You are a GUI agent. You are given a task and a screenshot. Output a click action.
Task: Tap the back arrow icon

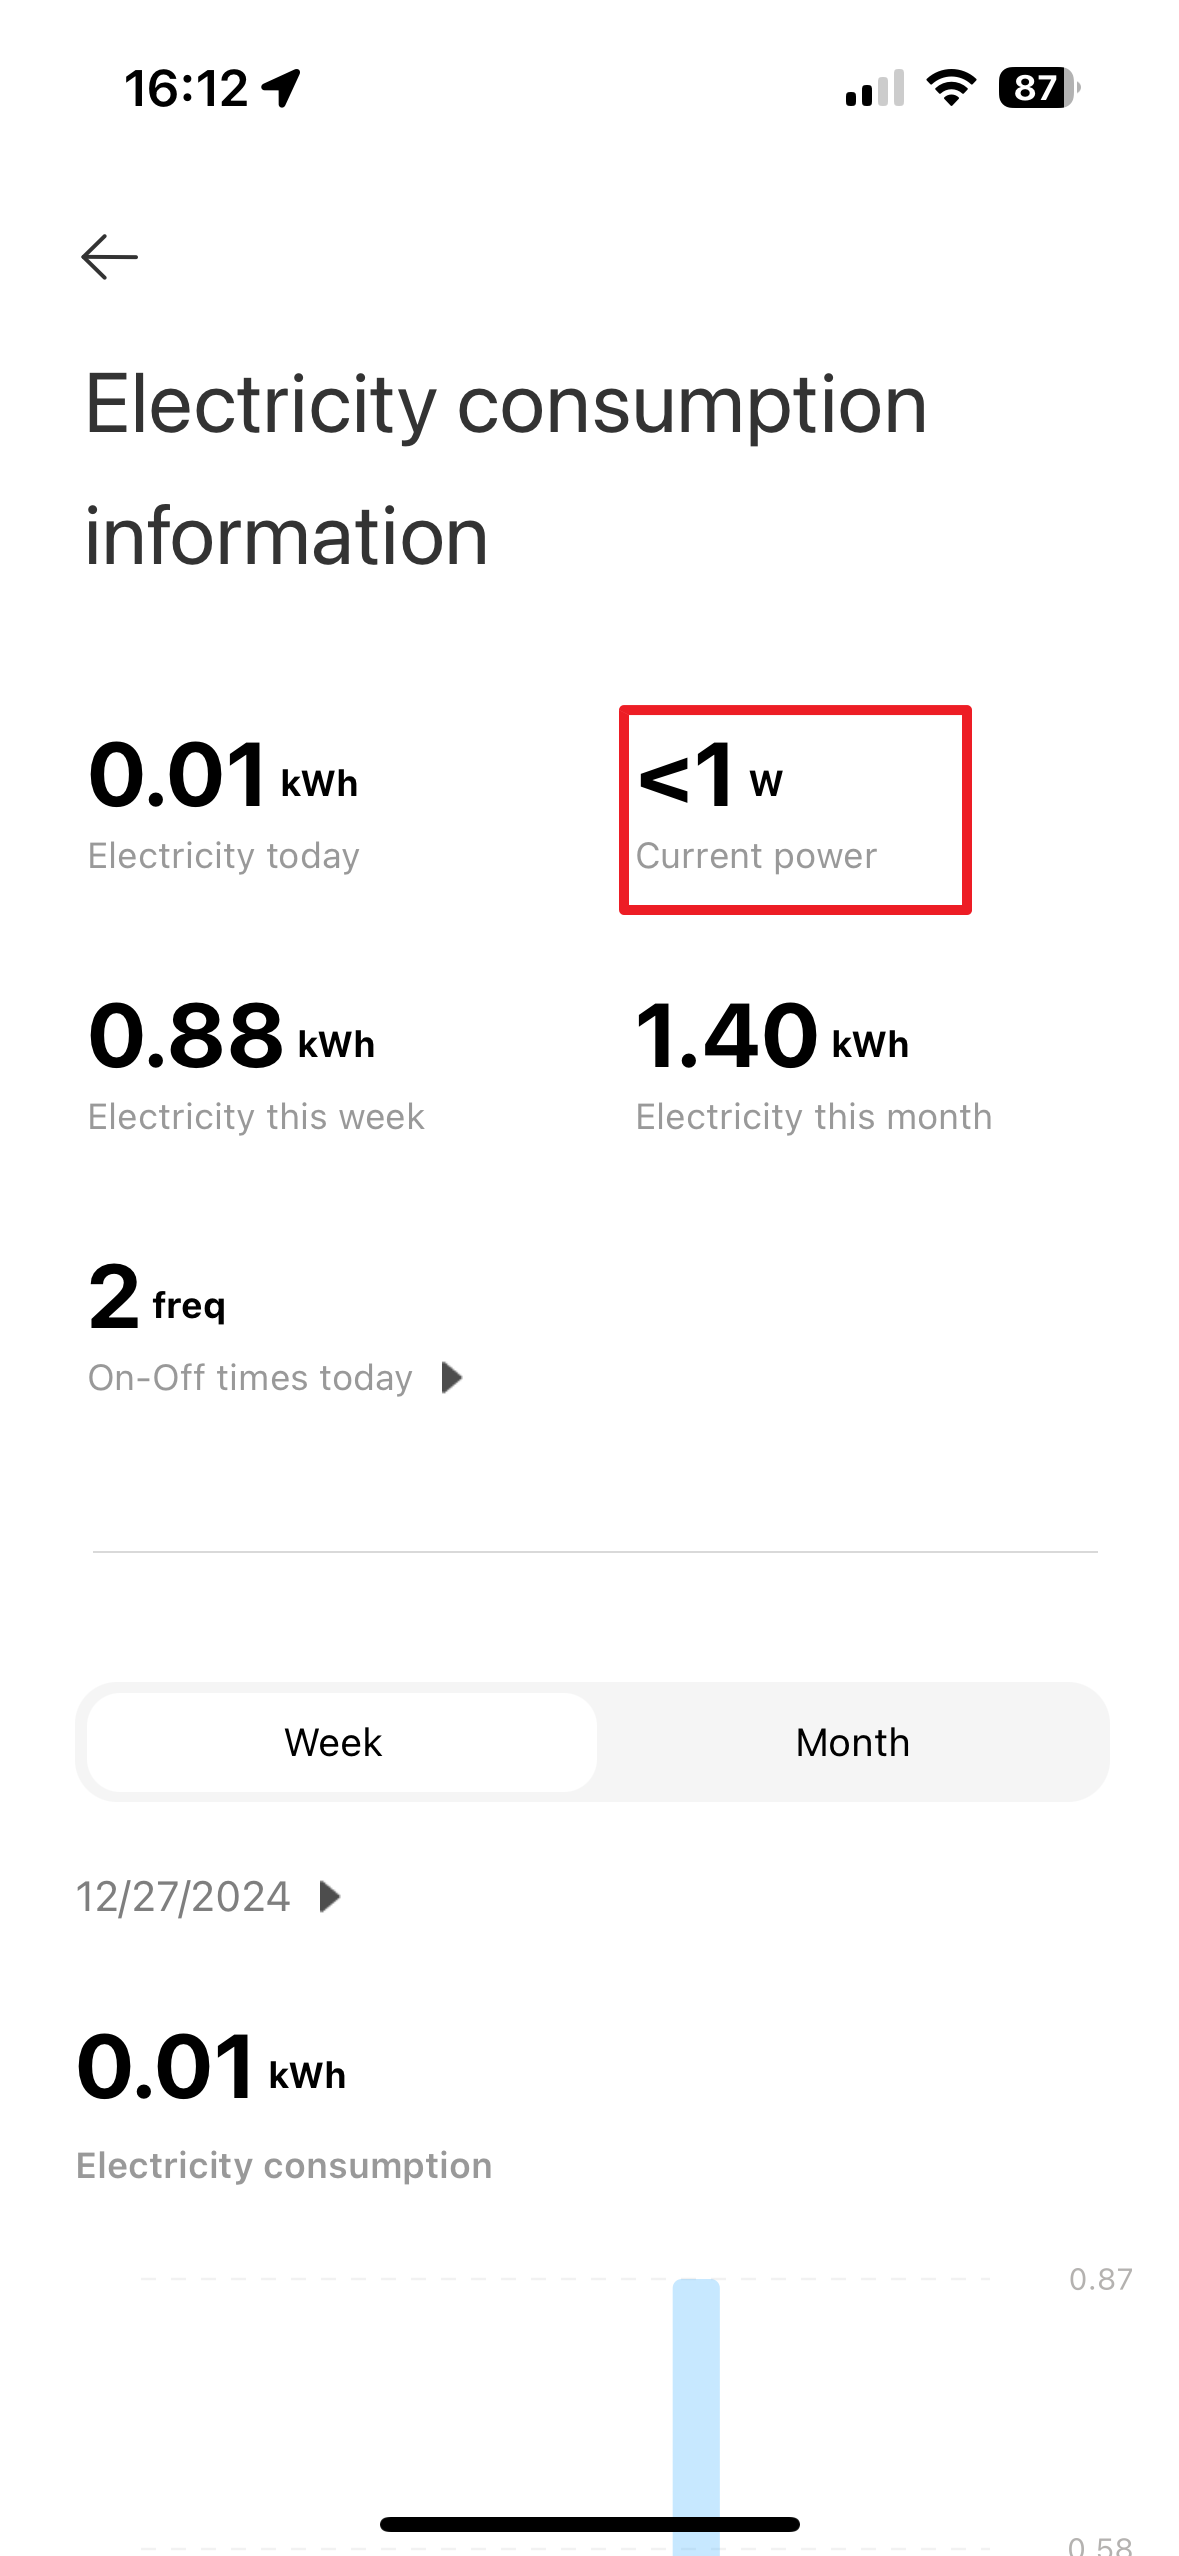(109, 257)
